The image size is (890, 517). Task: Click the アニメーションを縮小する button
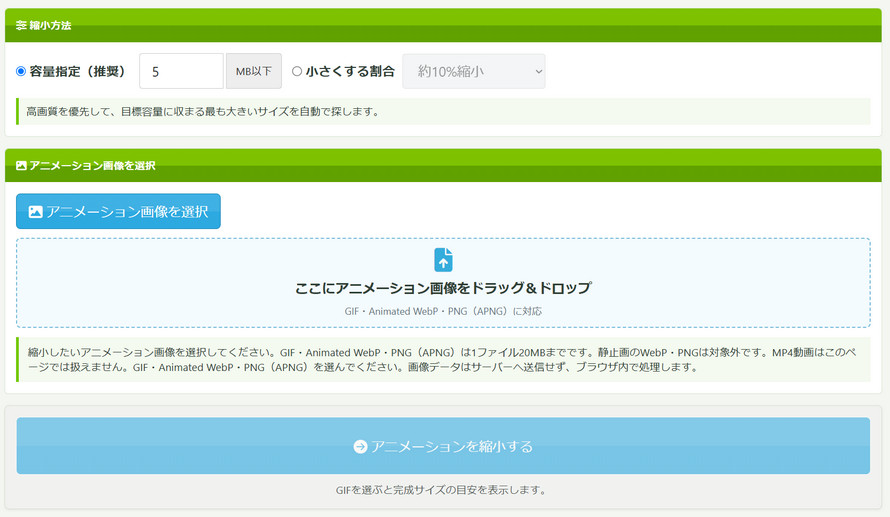[443, 446]
